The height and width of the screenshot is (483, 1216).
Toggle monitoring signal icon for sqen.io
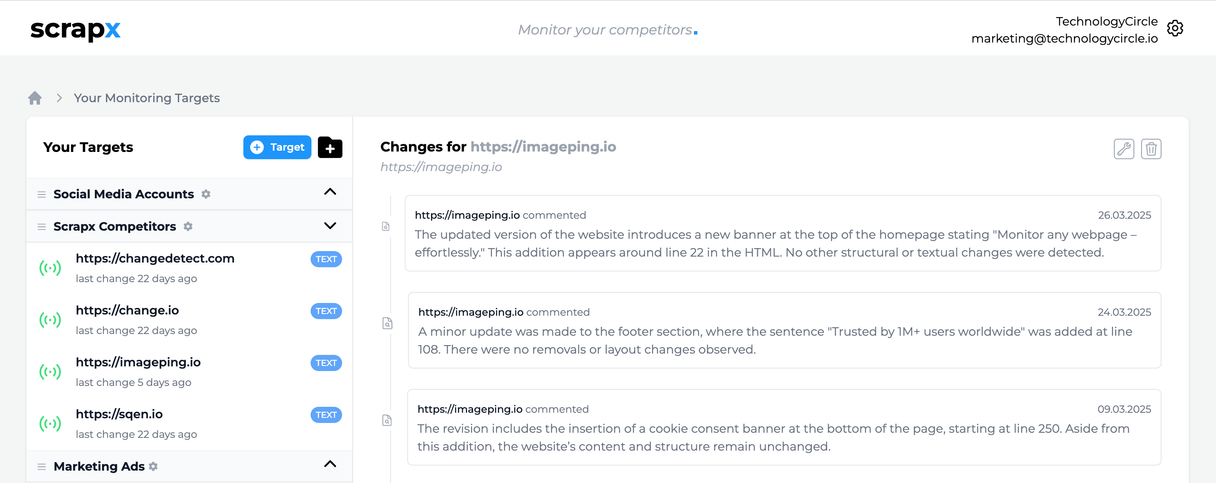click(x=50, y=424)
